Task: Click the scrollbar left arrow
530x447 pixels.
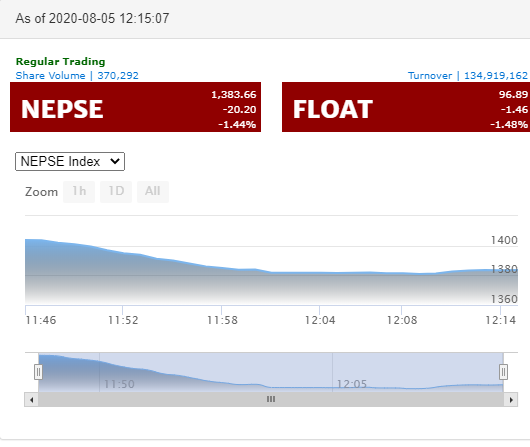Action: pos(31,400)
